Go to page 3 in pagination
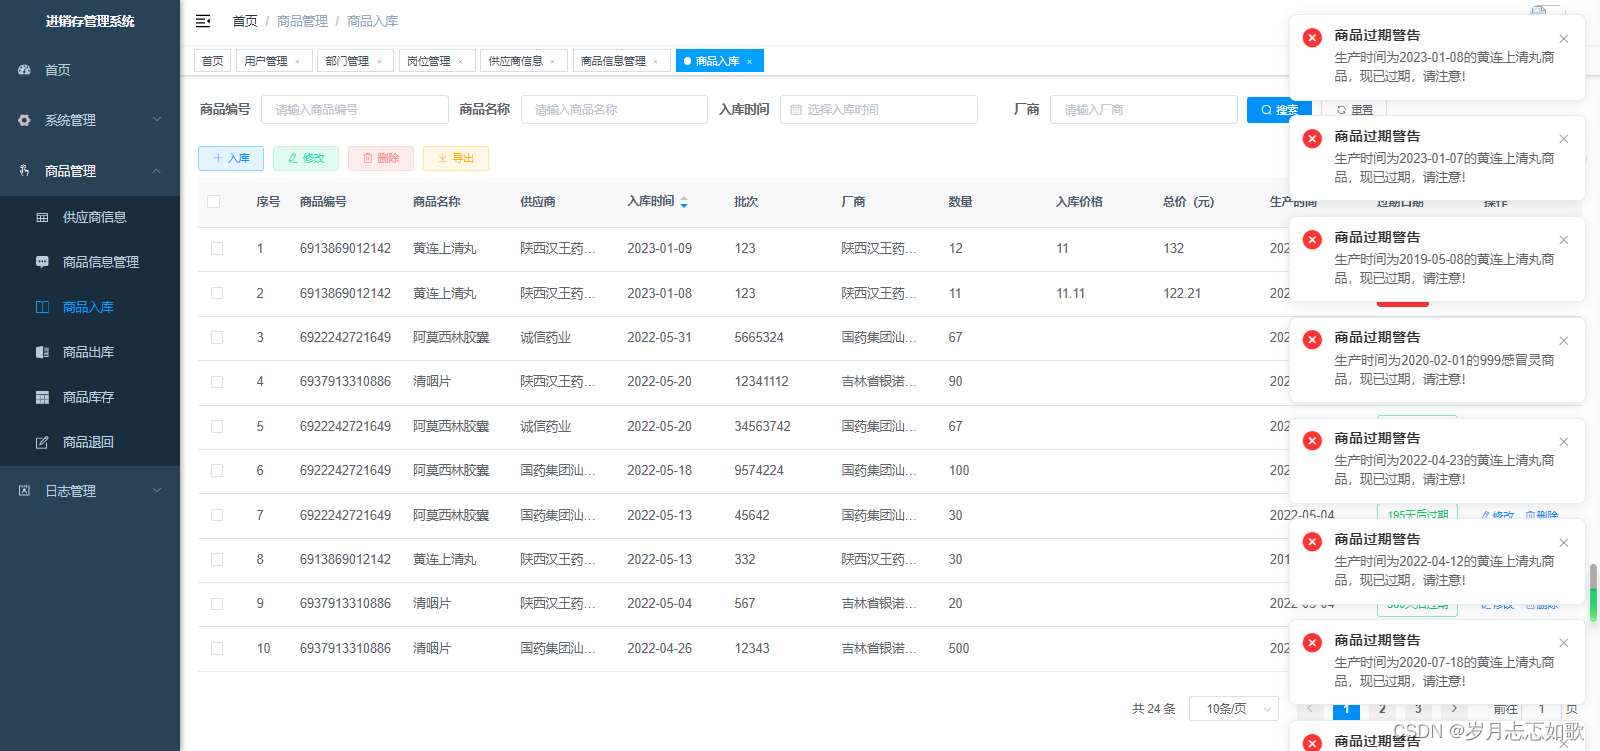The width and height of the screenshot is (1600, 751). [1418, 709]
